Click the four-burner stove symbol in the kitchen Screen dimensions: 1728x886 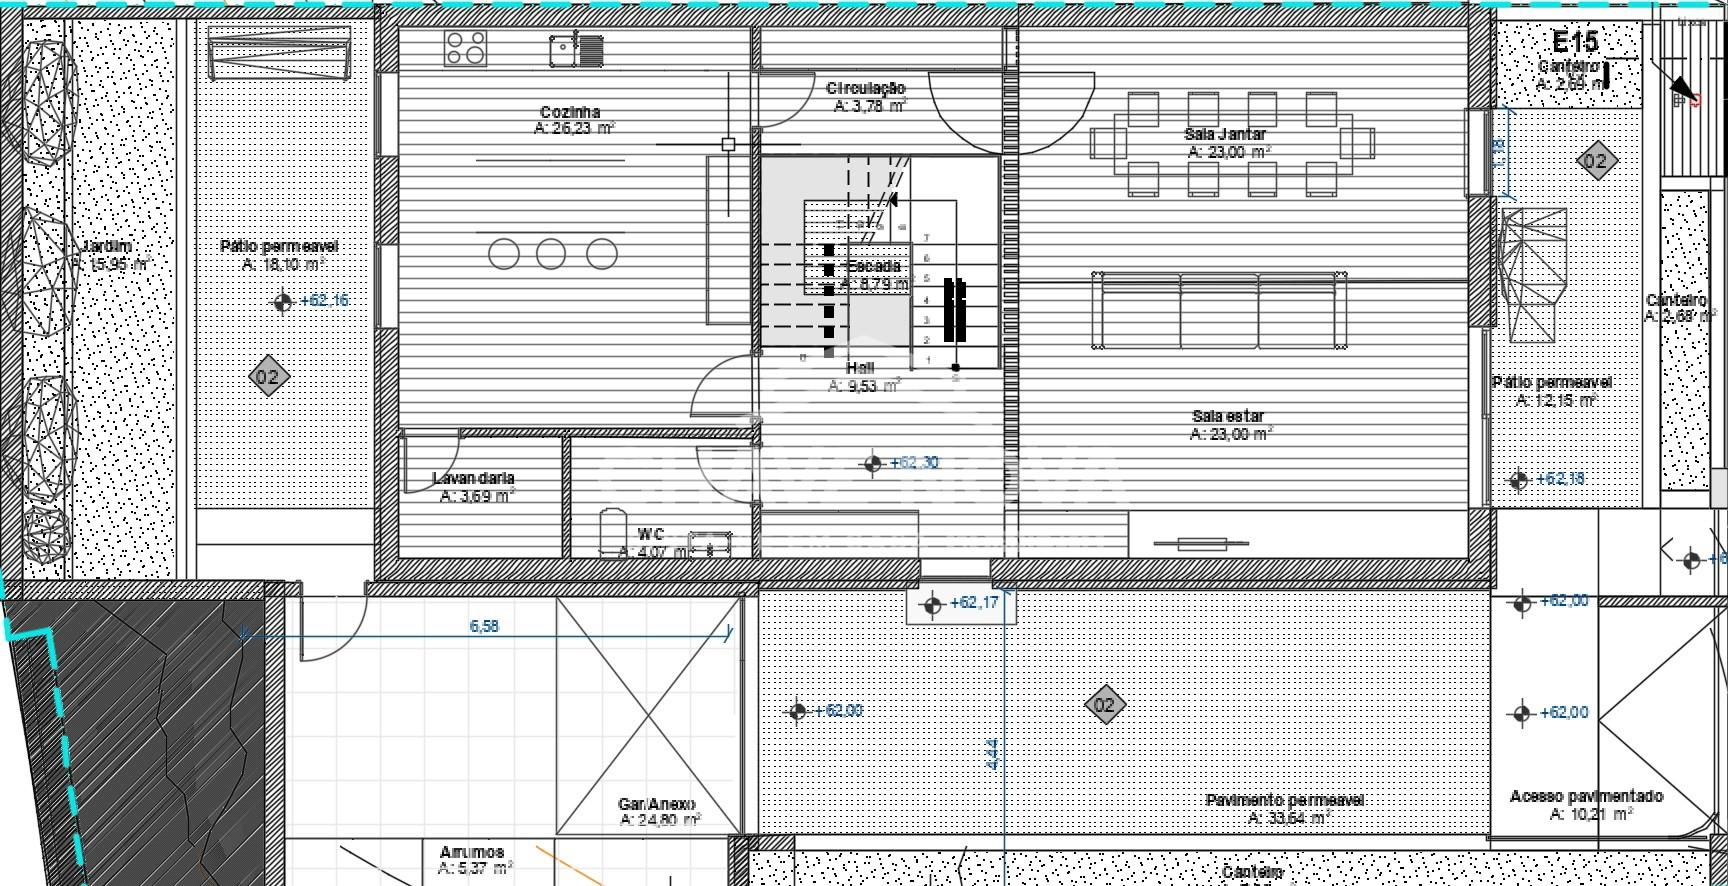tap(466, 48)
